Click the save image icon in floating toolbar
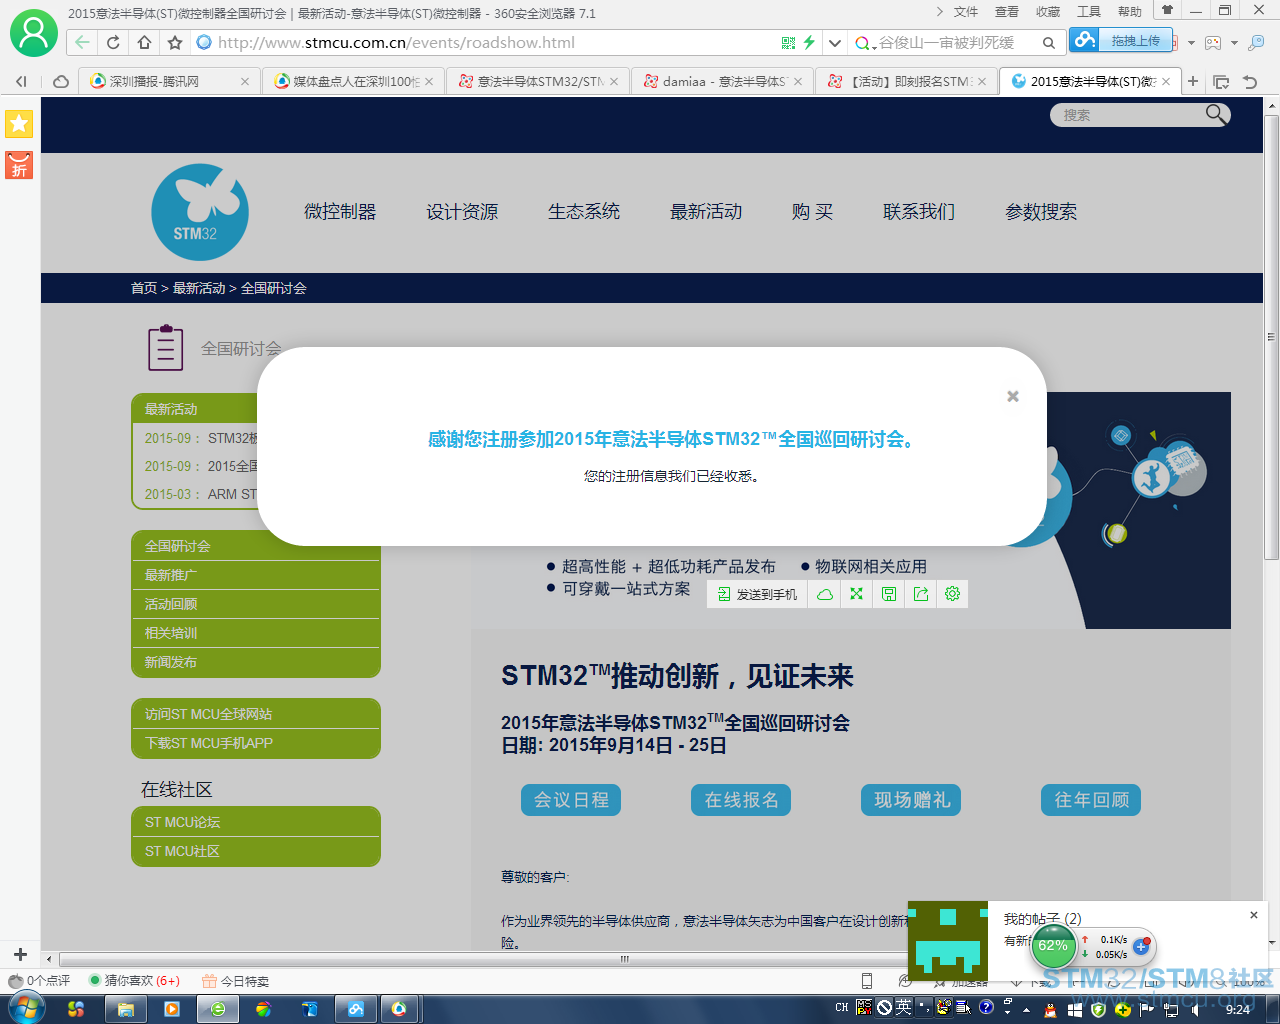 (889, 594)
